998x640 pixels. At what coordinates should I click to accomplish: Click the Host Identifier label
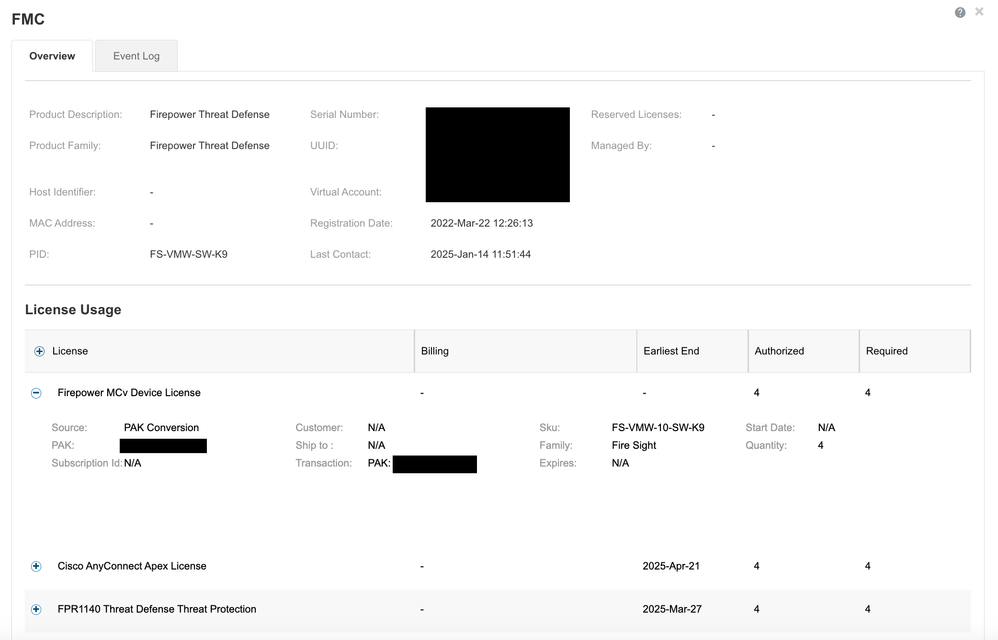(x=62, y=192)
